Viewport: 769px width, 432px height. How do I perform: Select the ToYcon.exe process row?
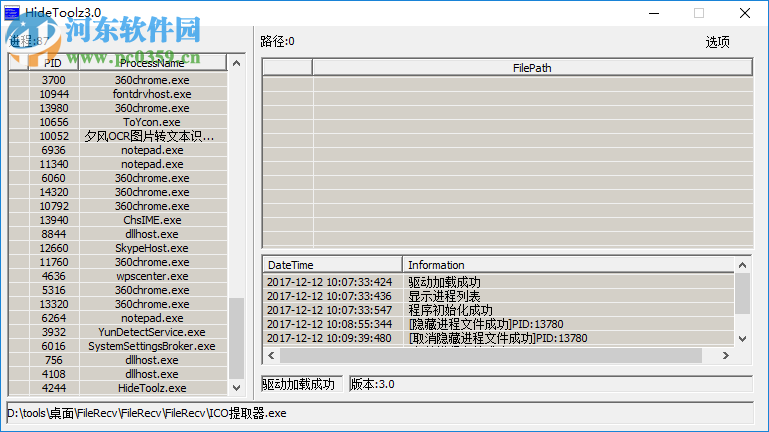[118, 122]
